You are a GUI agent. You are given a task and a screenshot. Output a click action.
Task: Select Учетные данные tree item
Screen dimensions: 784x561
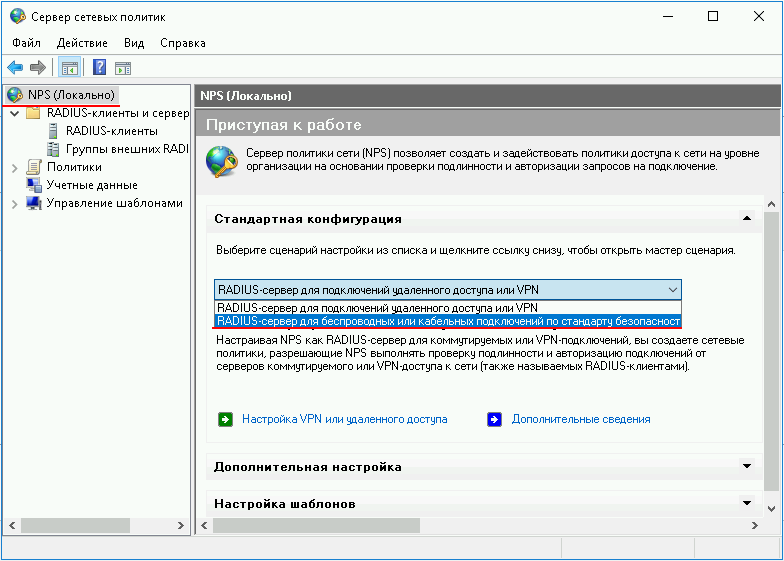pyautogui.click(x=92, y=185)
